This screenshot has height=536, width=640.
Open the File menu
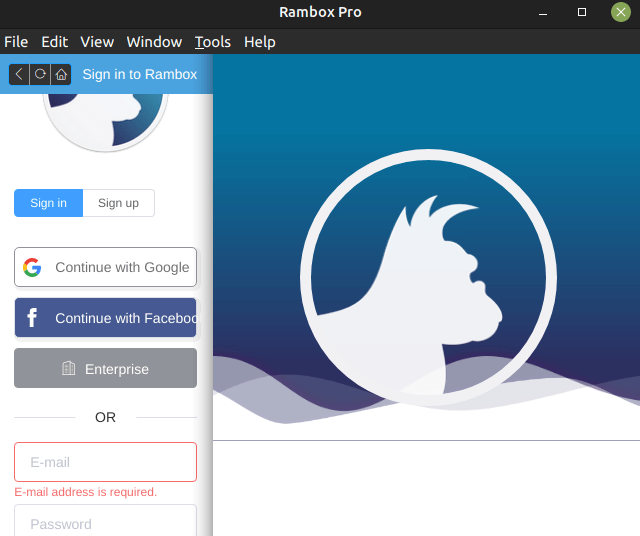coord(16,42)
